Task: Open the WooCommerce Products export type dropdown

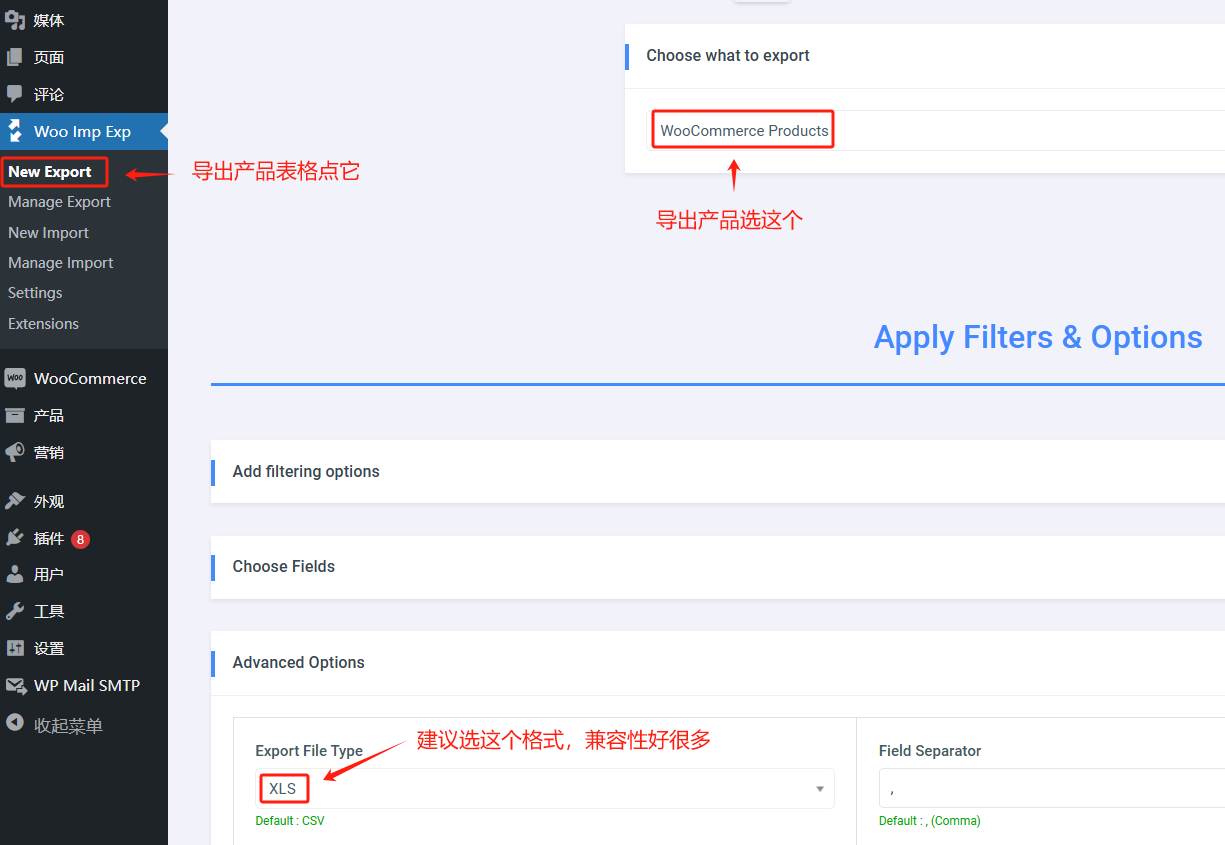Action: (938, 130)
